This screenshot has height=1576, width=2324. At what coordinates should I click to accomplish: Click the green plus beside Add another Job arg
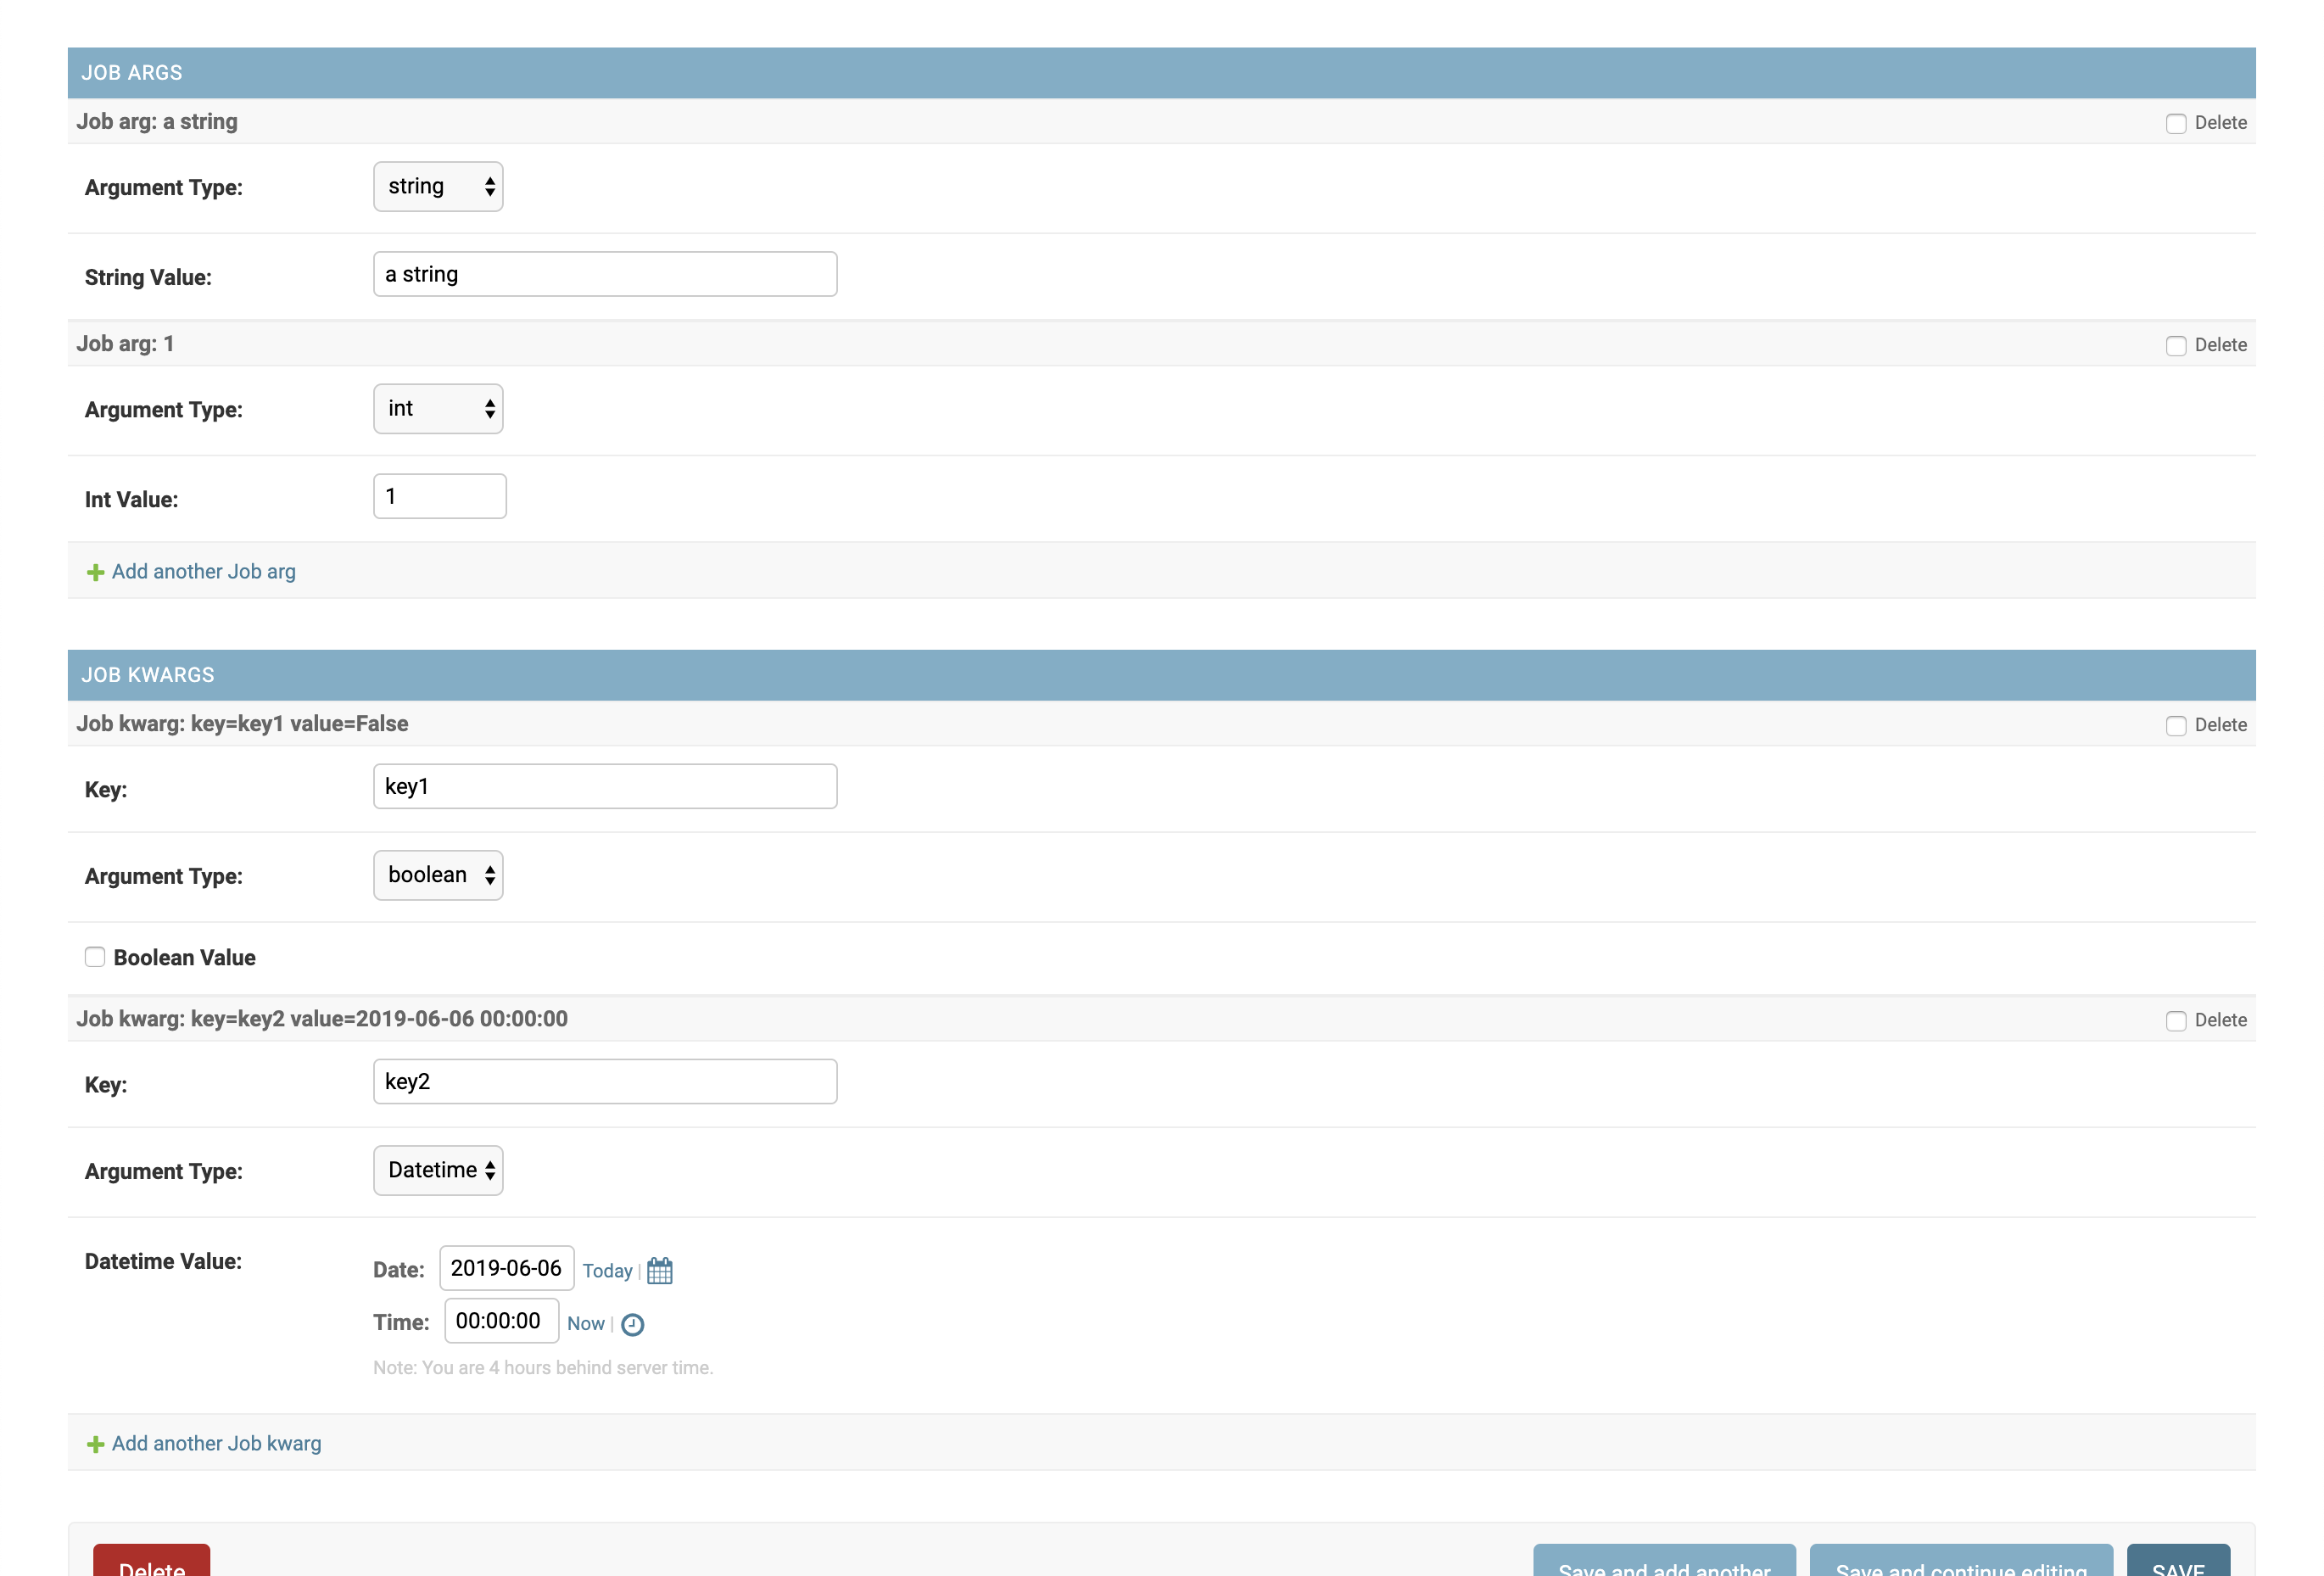point(95,572)
